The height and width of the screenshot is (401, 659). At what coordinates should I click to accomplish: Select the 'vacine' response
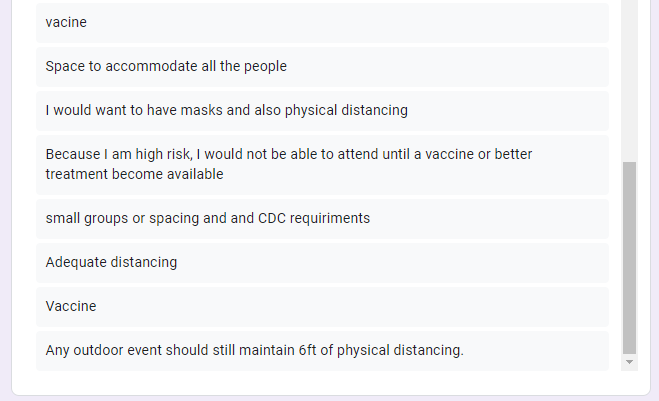[322, 22]
